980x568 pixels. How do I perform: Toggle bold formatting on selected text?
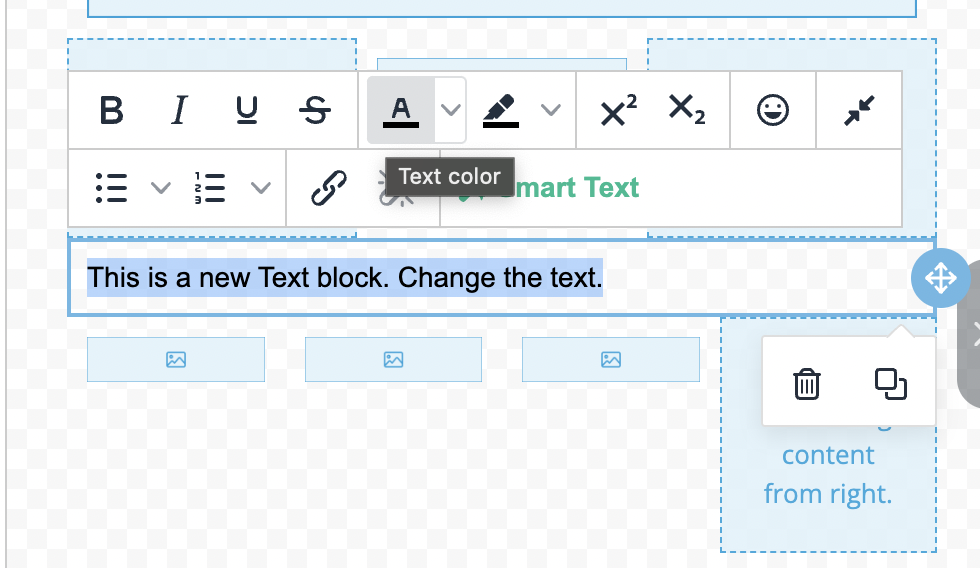pyautogui.click(x=112, y=110)
